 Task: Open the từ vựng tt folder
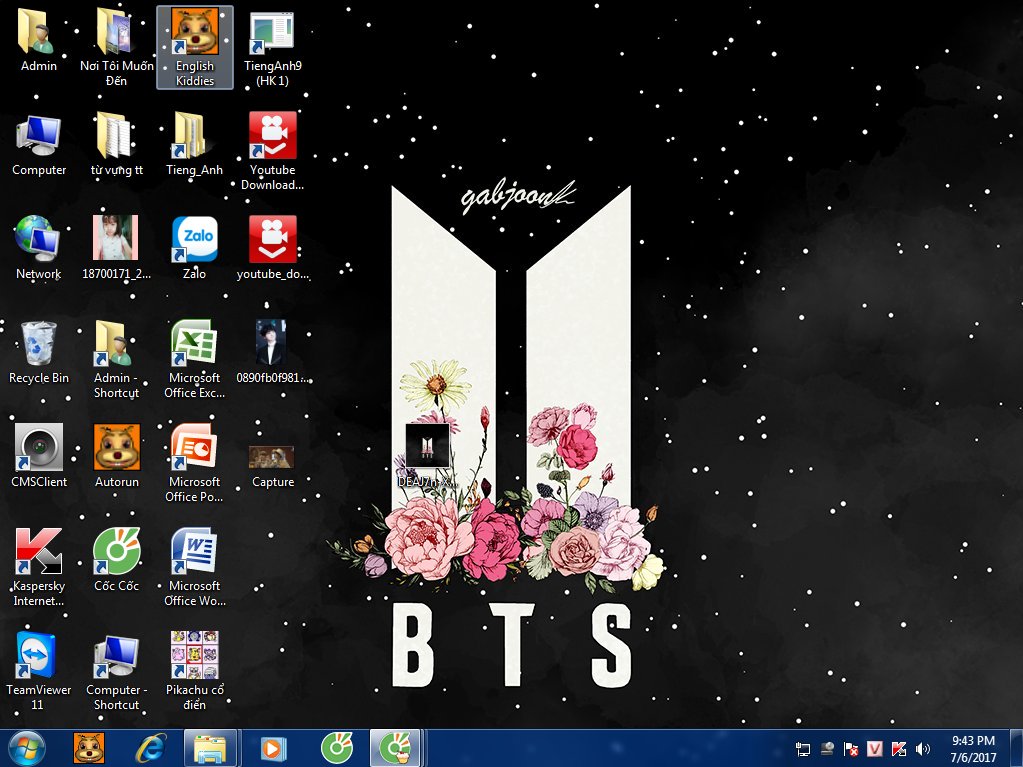click(x=116, y=143)
